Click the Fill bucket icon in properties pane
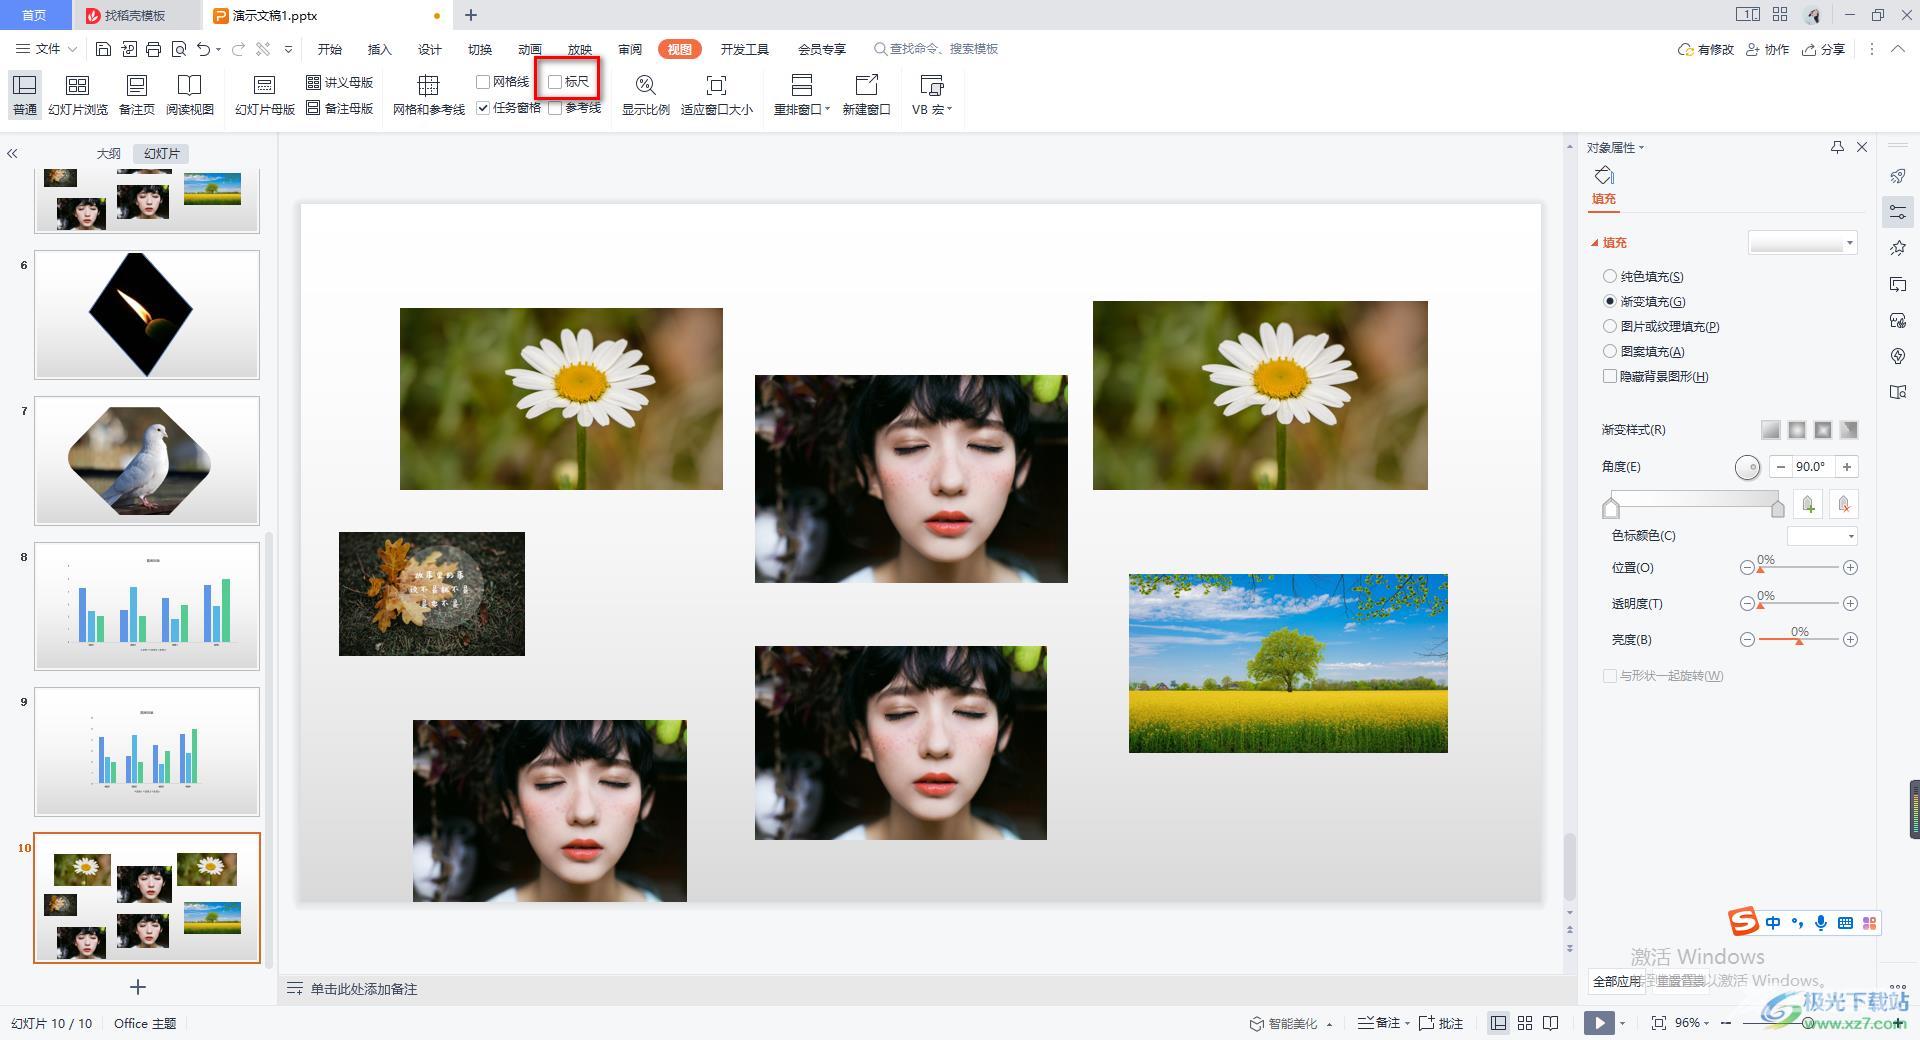This screenshot has height=1040, width=1920. pyautogui.click(x=1604, y=176)
